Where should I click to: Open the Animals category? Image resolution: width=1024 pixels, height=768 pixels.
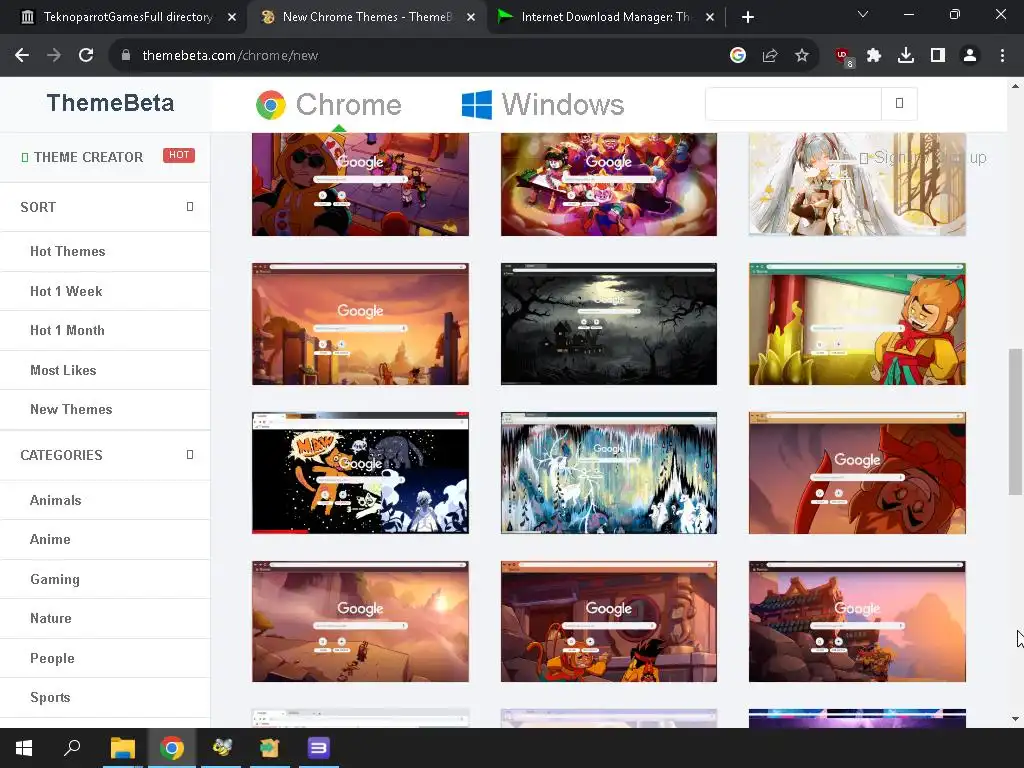tap(56, 500)
